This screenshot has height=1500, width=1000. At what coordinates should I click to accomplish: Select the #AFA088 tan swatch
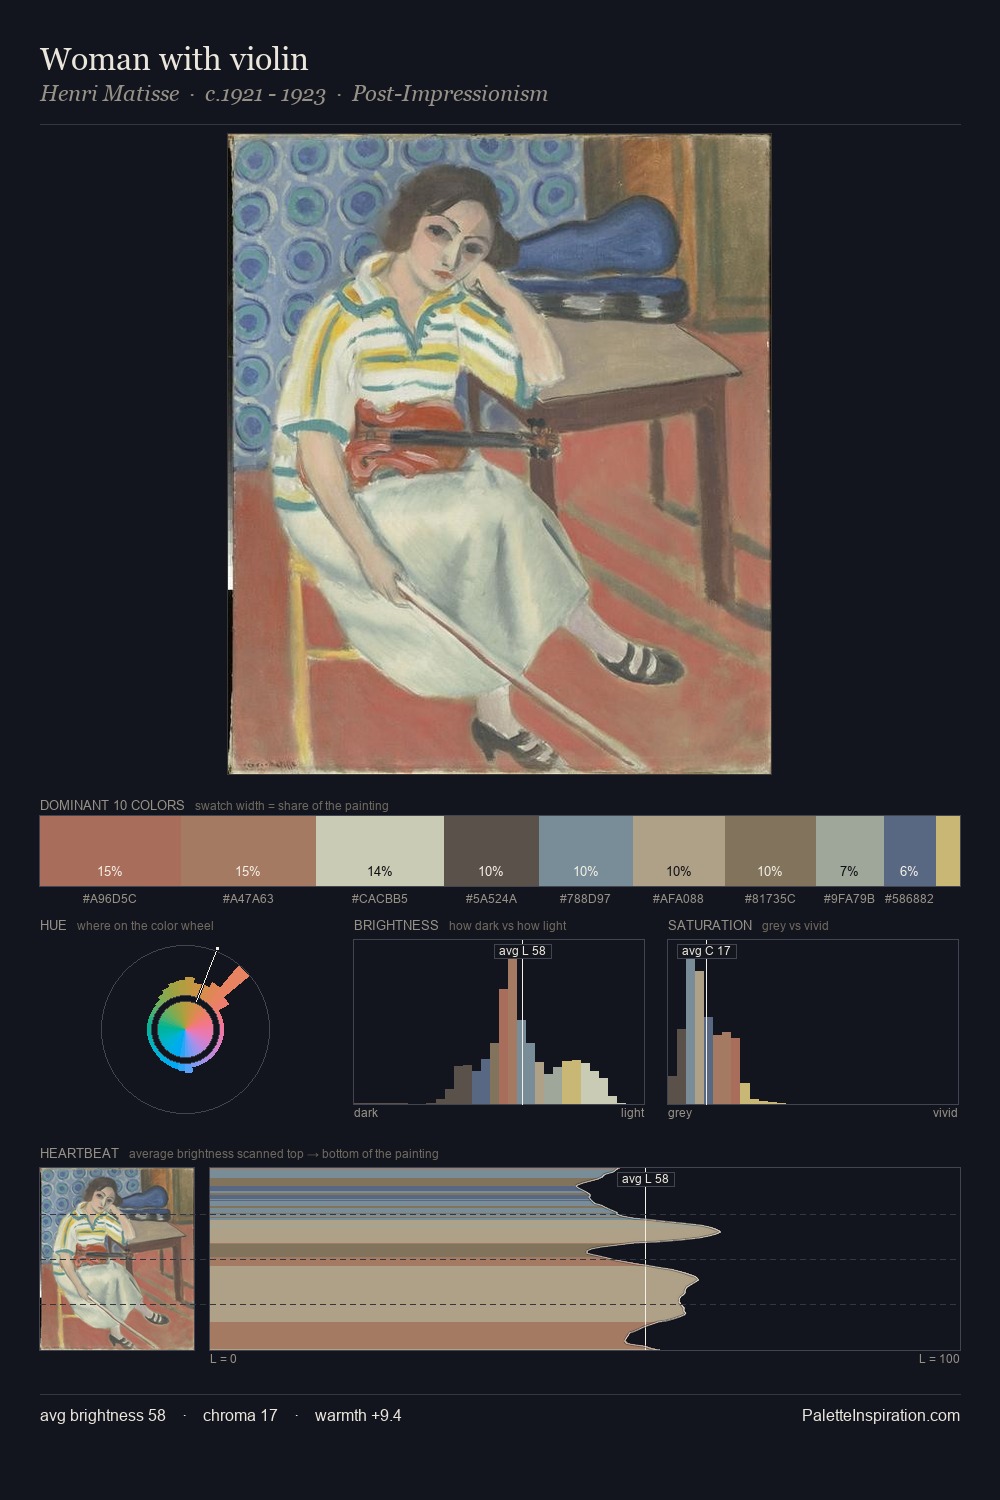(x=679, y=851)
